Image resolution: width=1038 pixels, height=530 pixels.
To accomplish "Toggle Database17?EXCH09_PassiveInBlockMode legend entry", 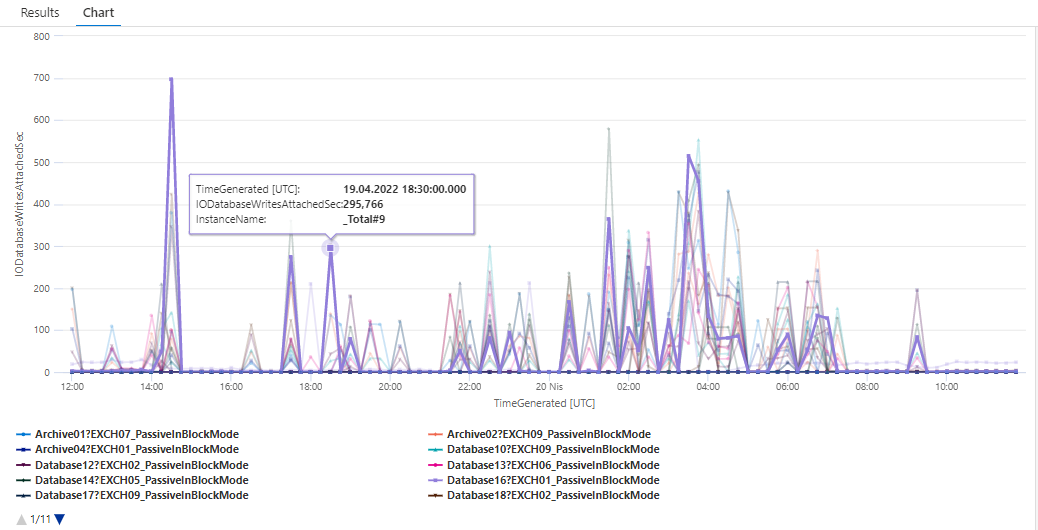I will [132, 496].
